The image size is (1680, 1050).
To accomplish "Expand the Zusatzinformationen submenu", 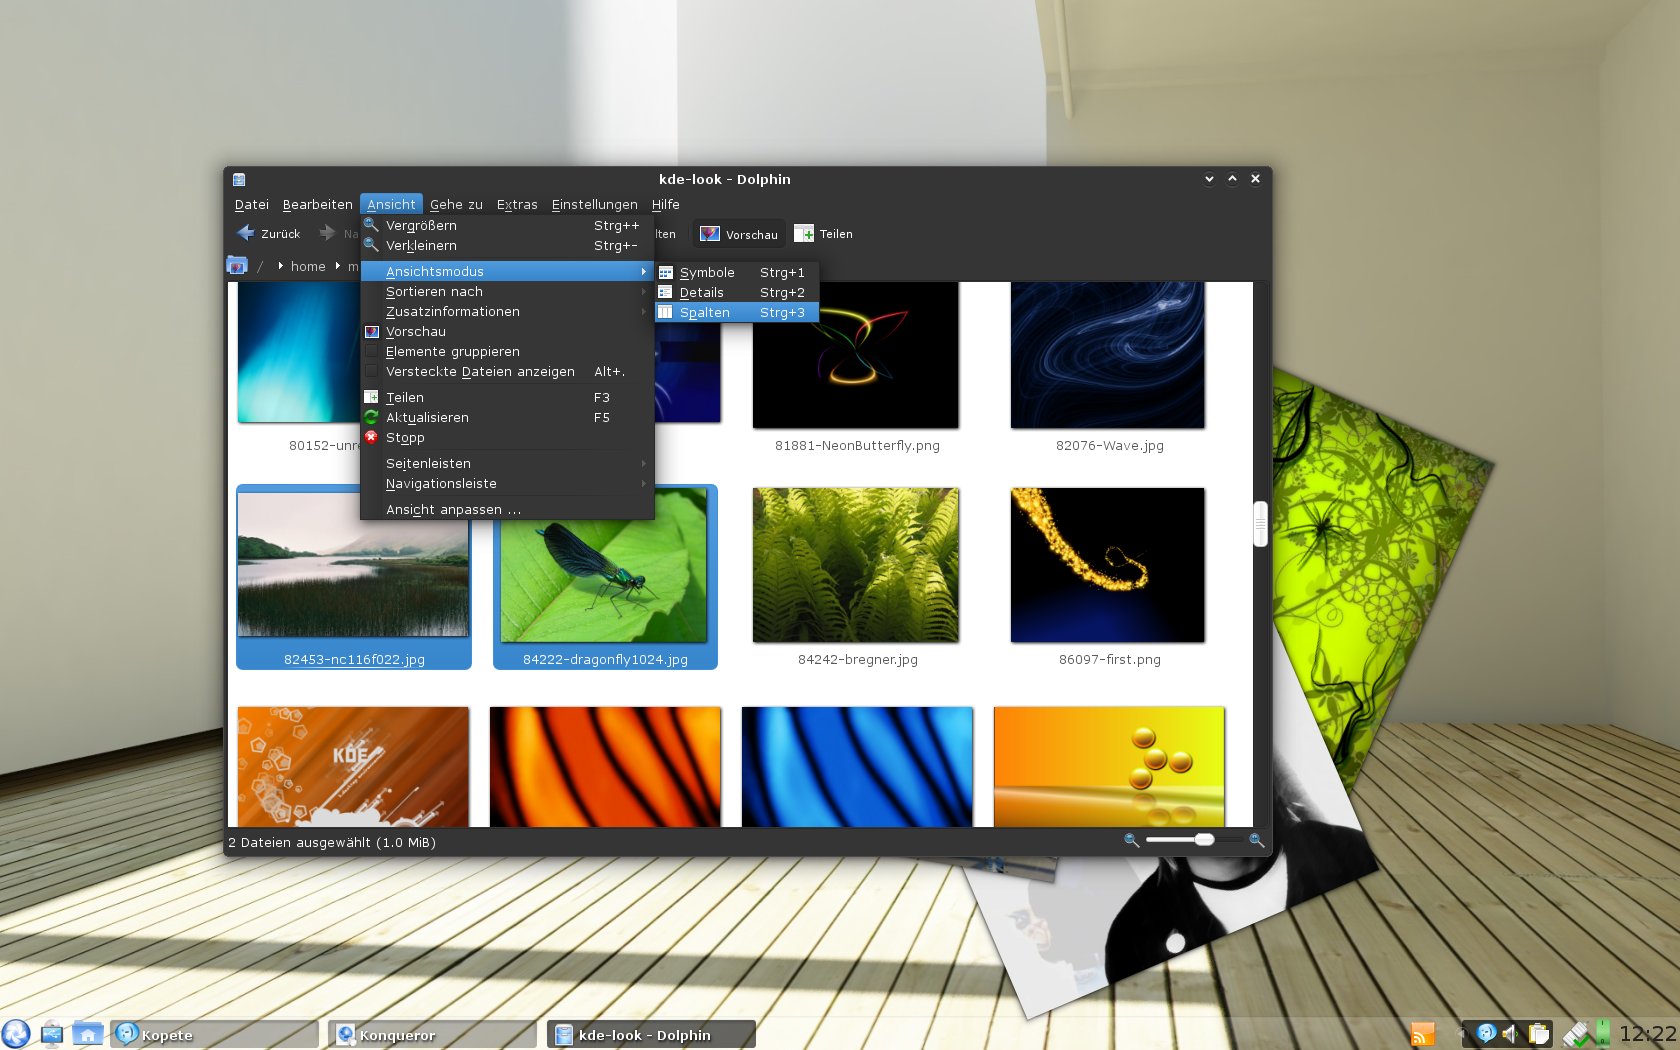I will click(507, 311).
